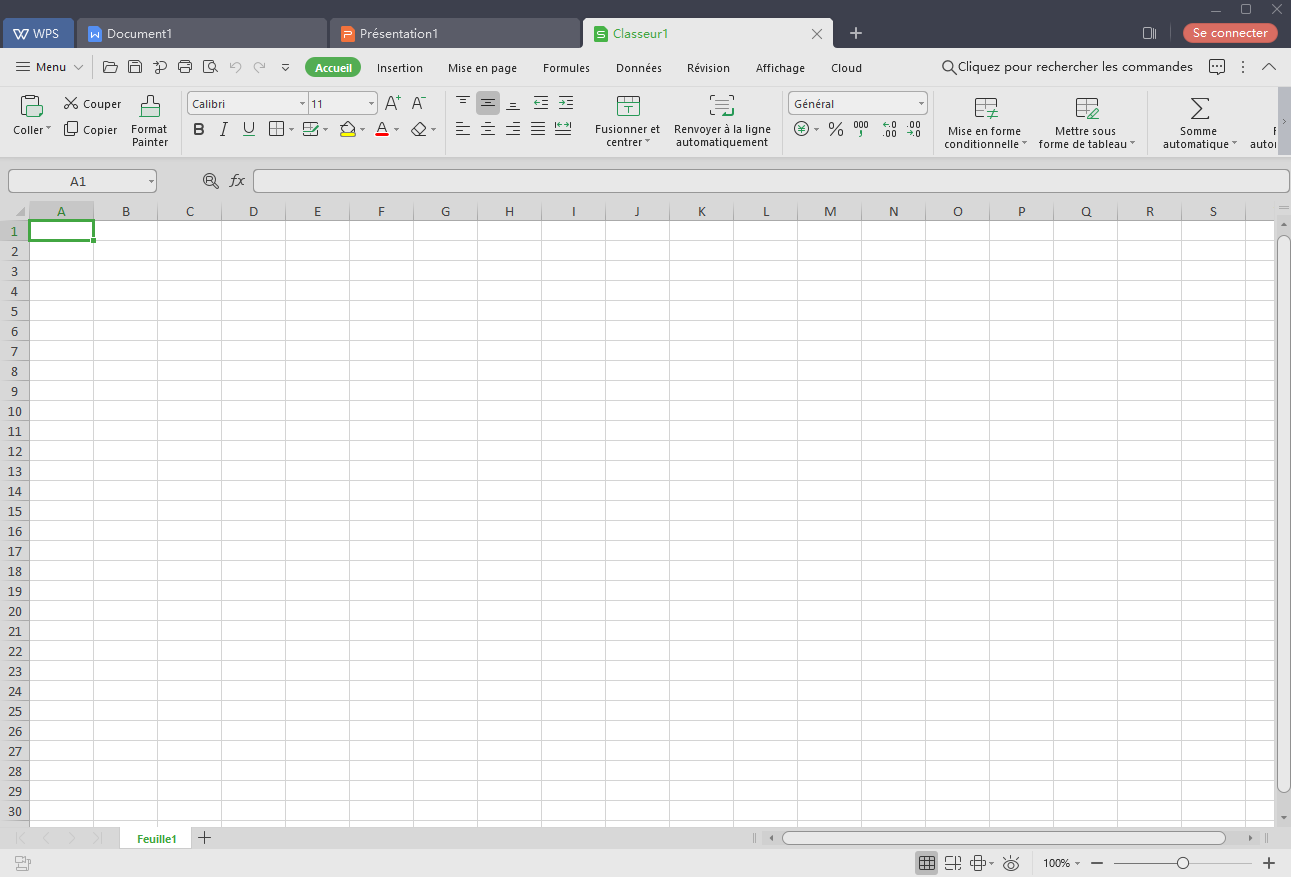Image resolution: width=1291 pixels, height=877 pixels.
Task: Open the print preview icon
Action: (x=210, y=67)
